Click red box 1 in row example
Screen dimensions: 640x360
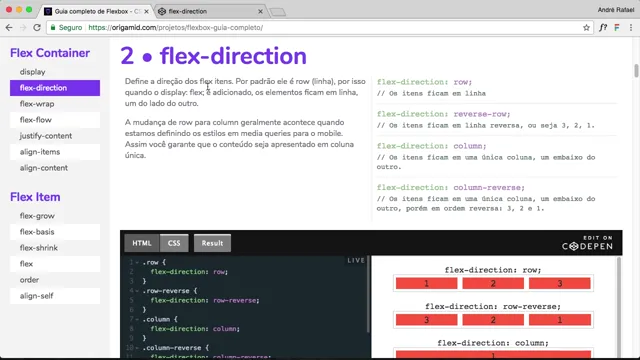click(x=427, y=283)
